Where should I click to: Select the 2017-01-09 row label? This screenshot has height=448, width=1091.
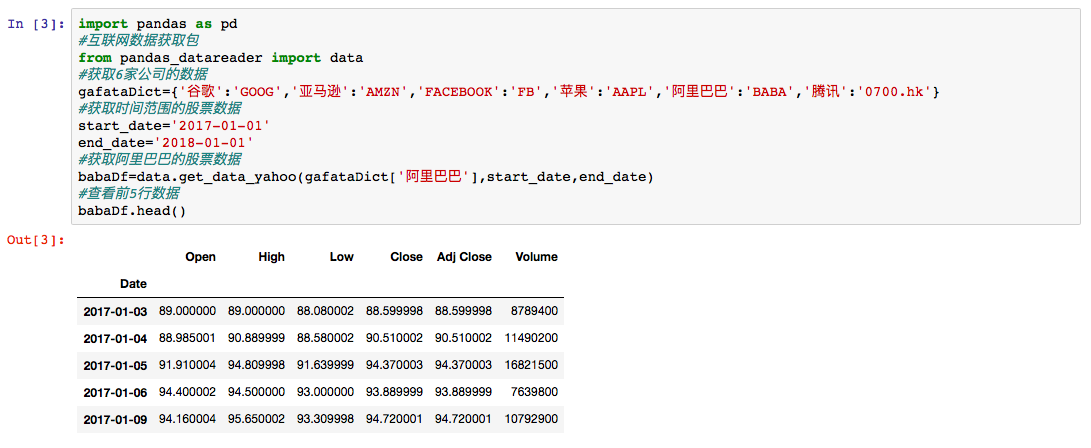(x=116, y=419)
